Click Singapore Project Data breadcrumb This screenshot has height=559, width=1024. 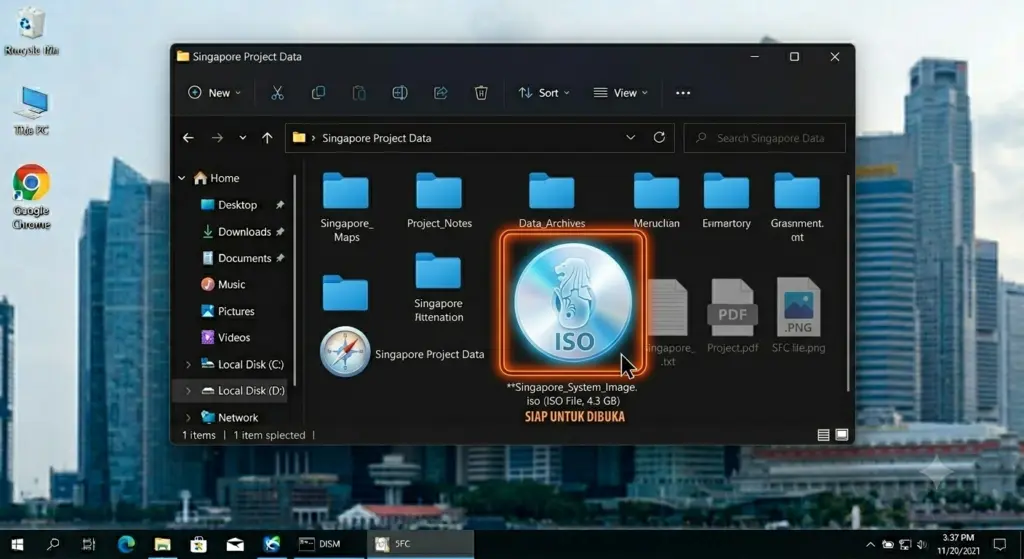[x=377, y=138]
